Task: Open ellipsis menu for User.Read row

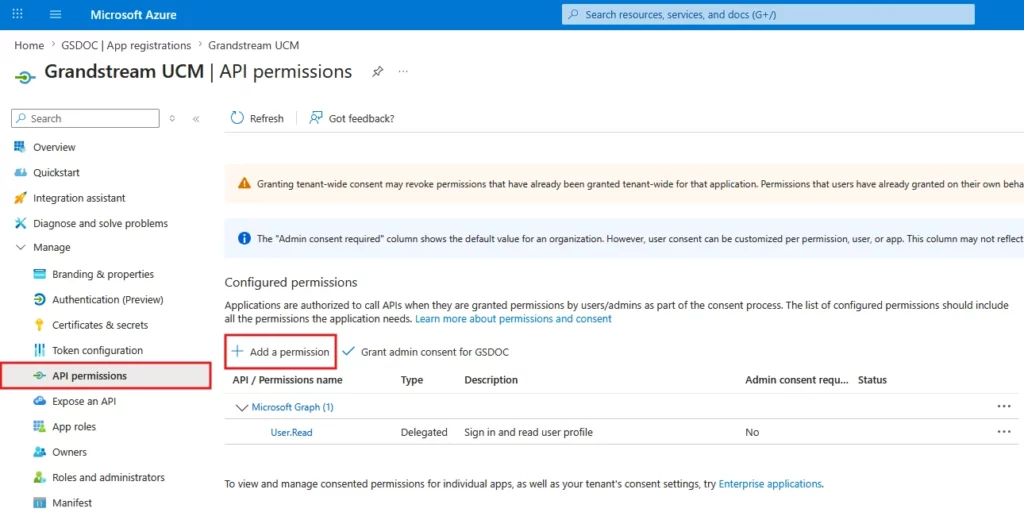Action: 1004,432
